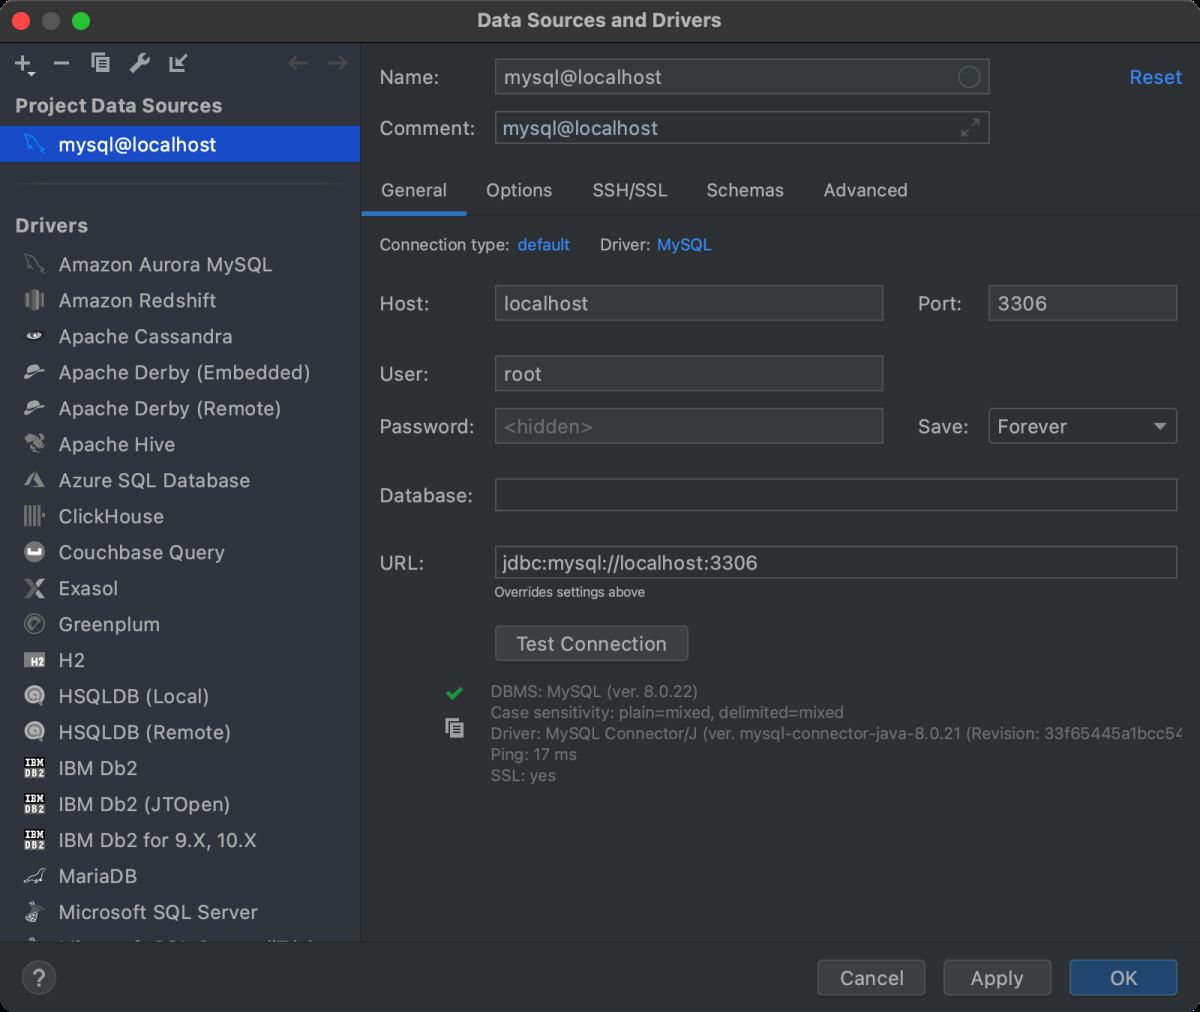Select the Amazon Redshift driver
The image size is (1200, 1012).
(180, 300)
